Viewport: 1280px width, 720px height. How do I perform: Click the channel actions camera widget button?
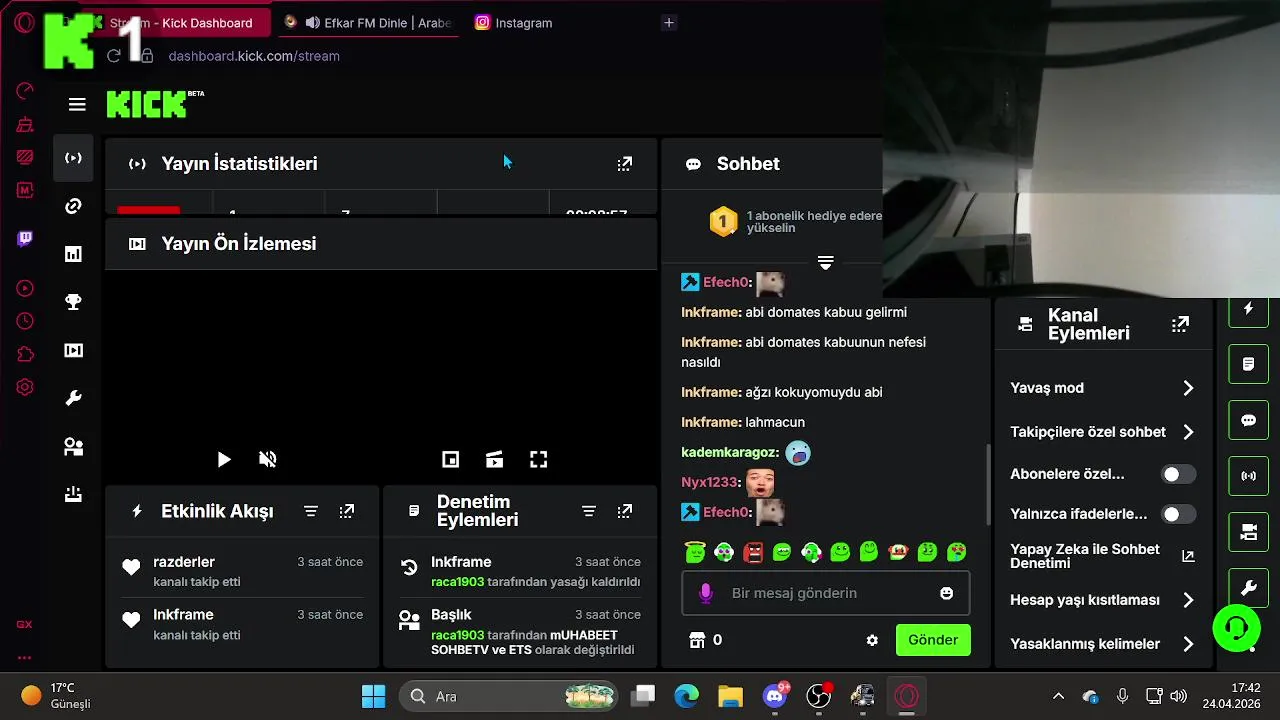[1248, 532]
